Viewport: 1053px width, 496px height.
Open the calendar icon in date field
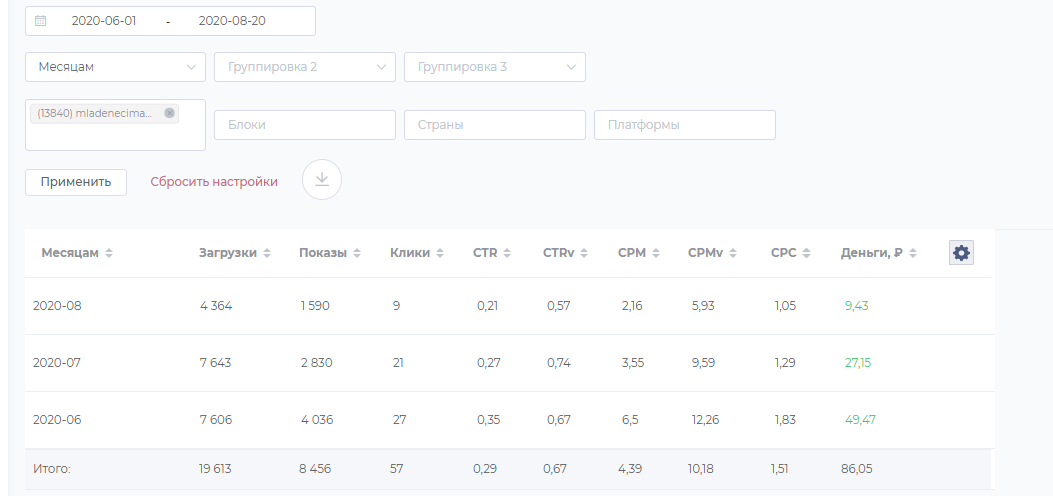click(x=40, y=21)
